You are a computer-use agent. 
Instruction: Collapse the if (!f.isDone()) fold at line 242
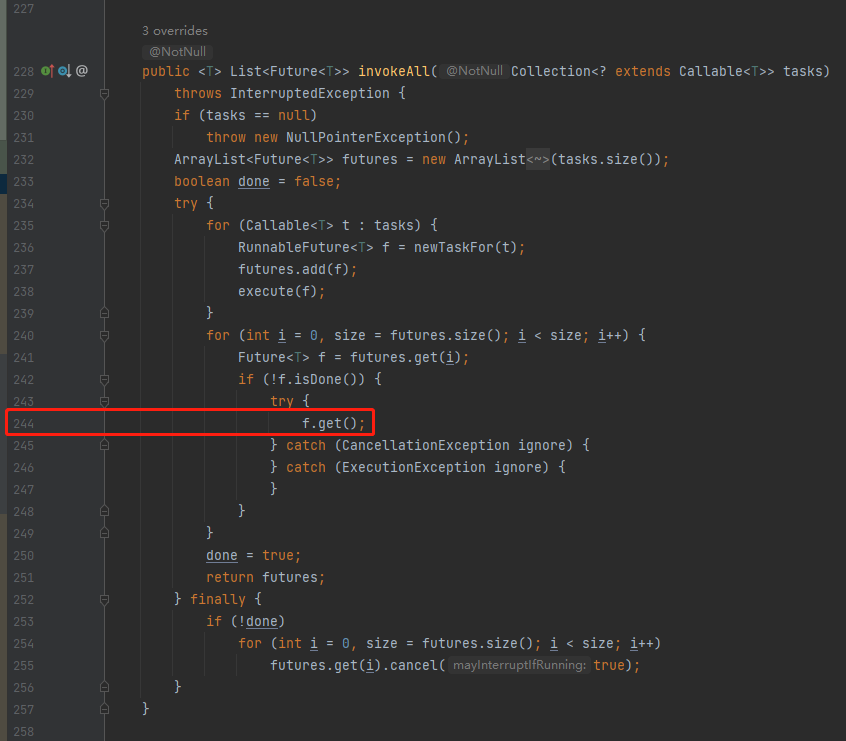[105, 379]
